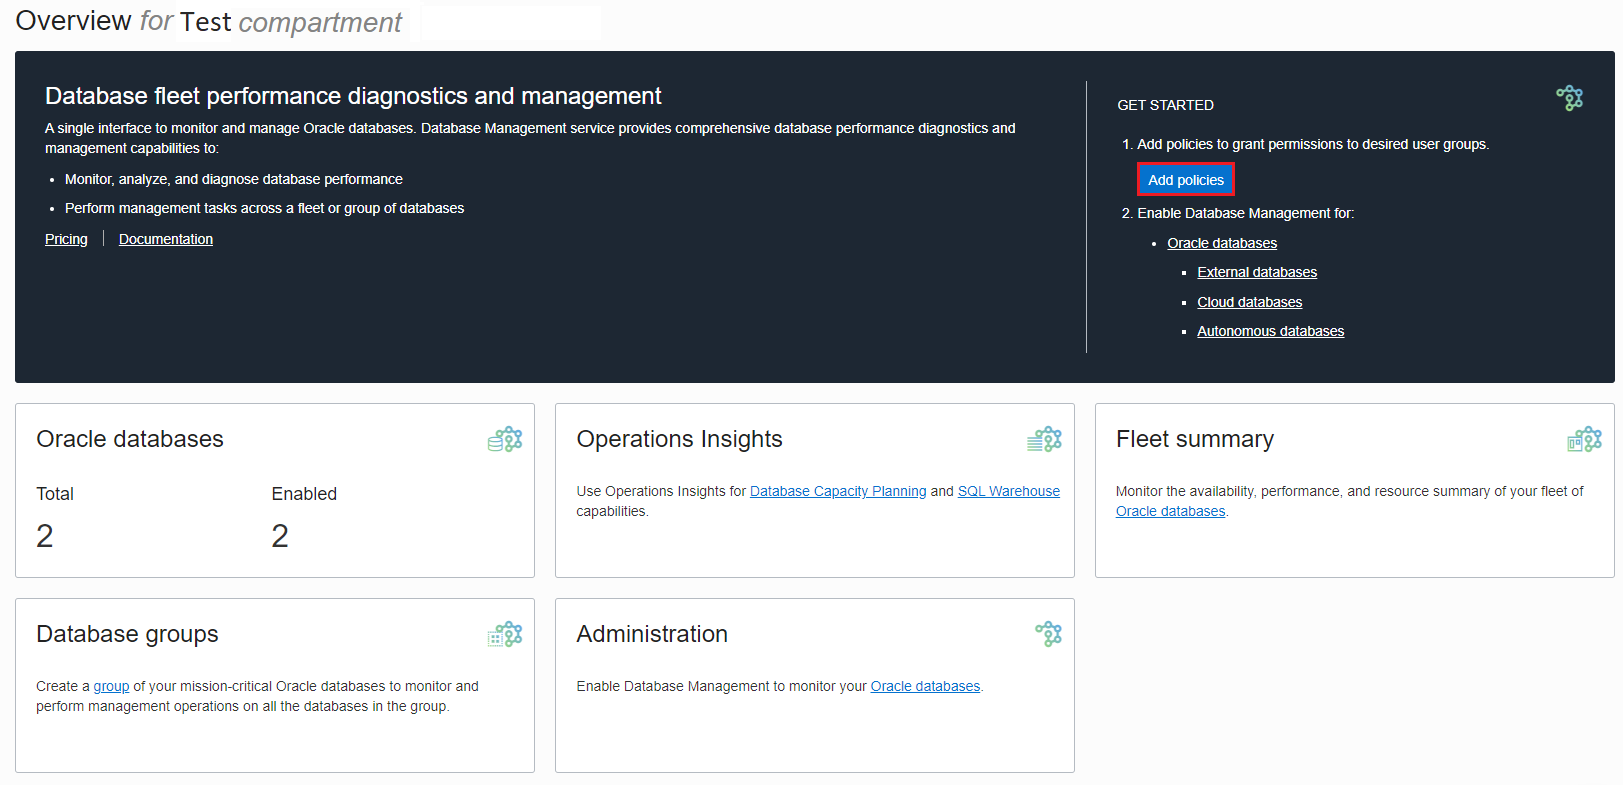Viewport: 1623px width, 785px height.
Task: Follow the Autonomous databases link
Action: pos(1270,331)
